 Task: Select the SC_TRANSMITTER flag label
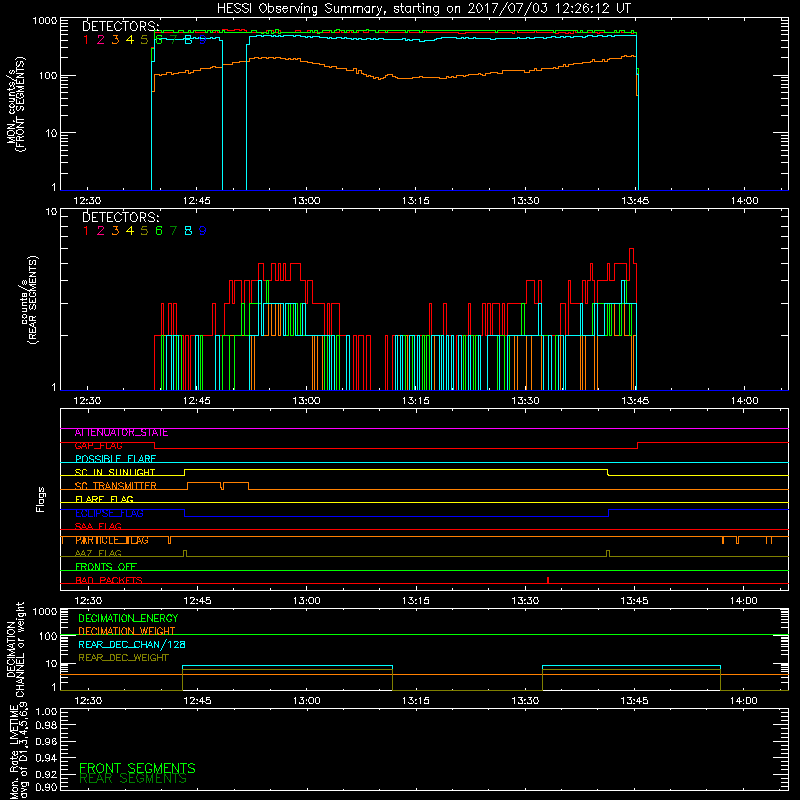point(116,486)
